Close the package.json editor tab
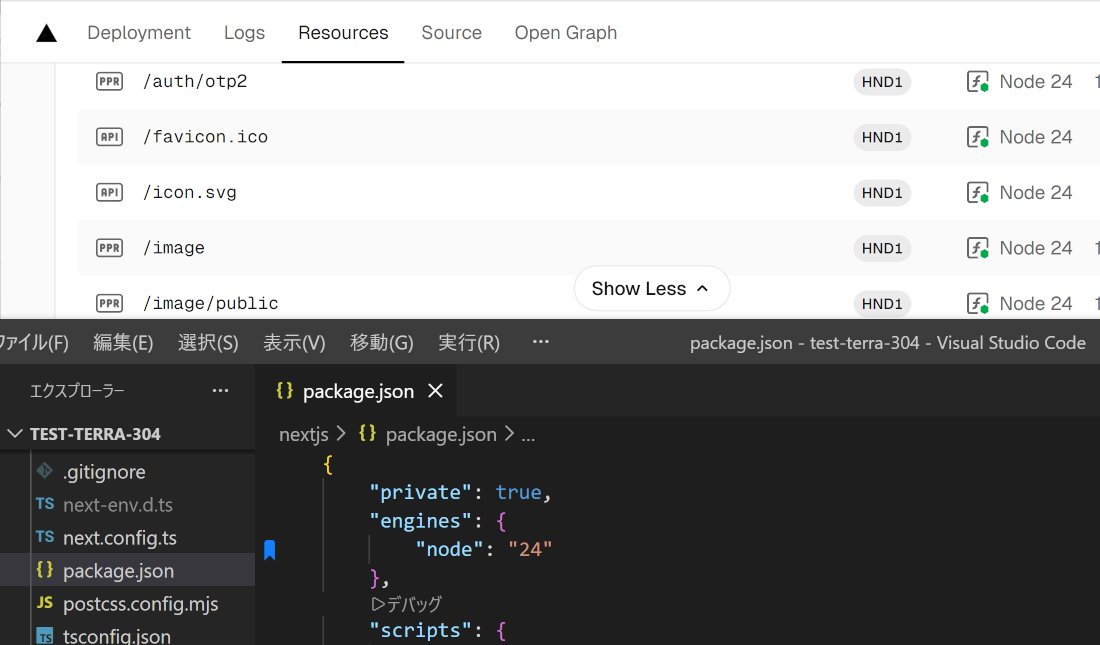 pyautogui.click(x=435, y=391)
